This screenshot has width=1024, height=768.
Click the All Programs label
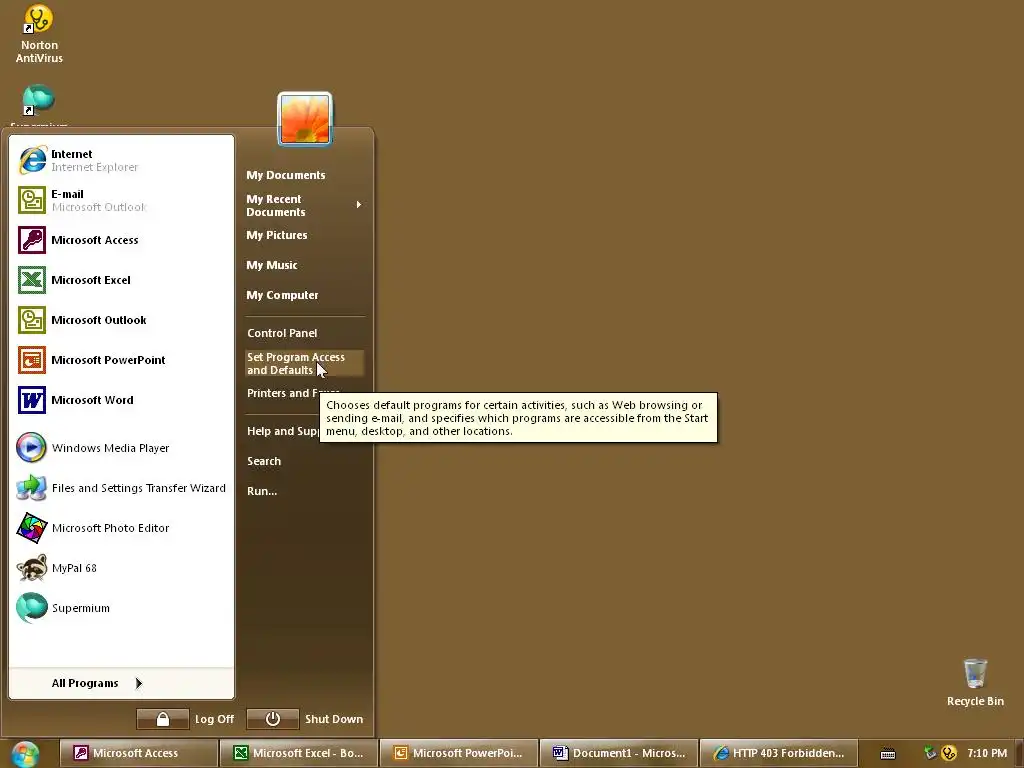pos(85,683)
